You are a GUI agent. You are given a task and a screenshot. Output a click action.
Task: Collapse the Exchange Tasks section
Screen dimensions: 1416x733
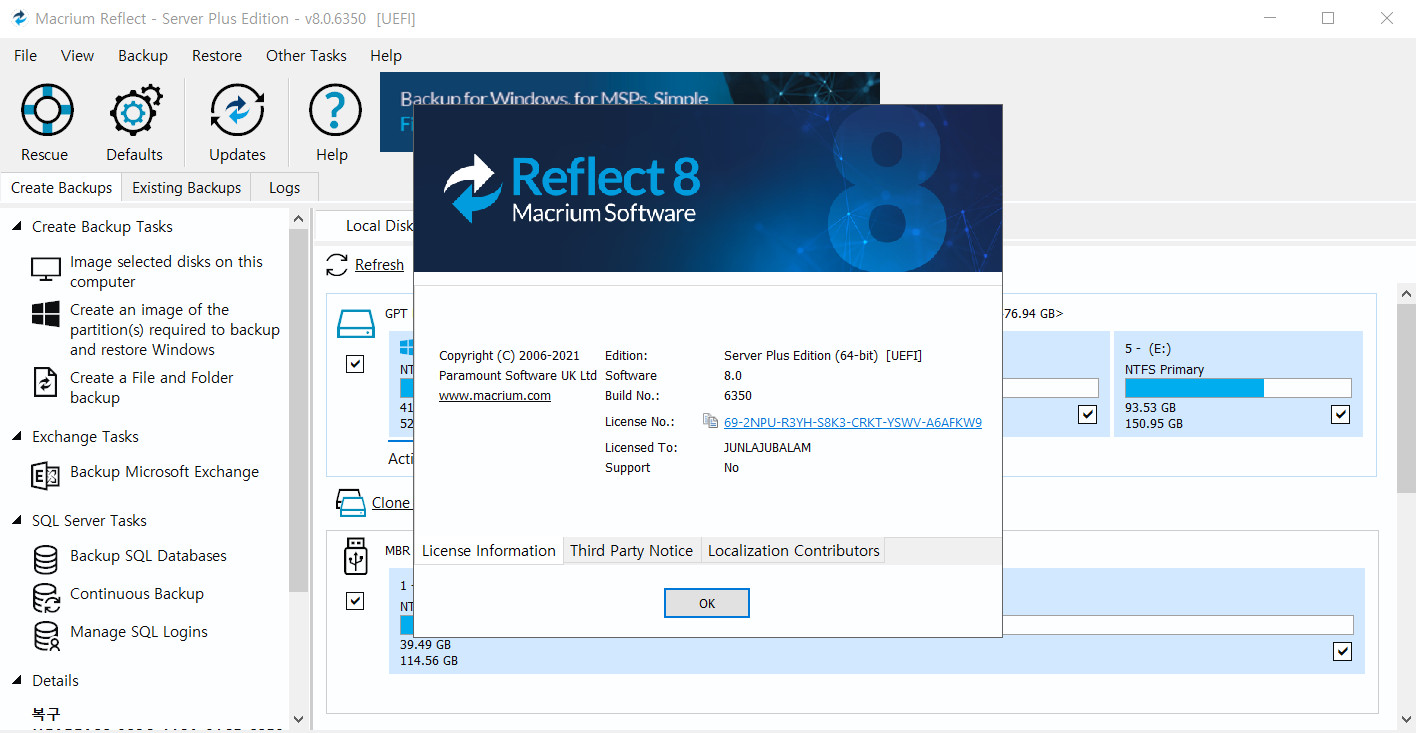pyautogui.click(x=17, y=437)
